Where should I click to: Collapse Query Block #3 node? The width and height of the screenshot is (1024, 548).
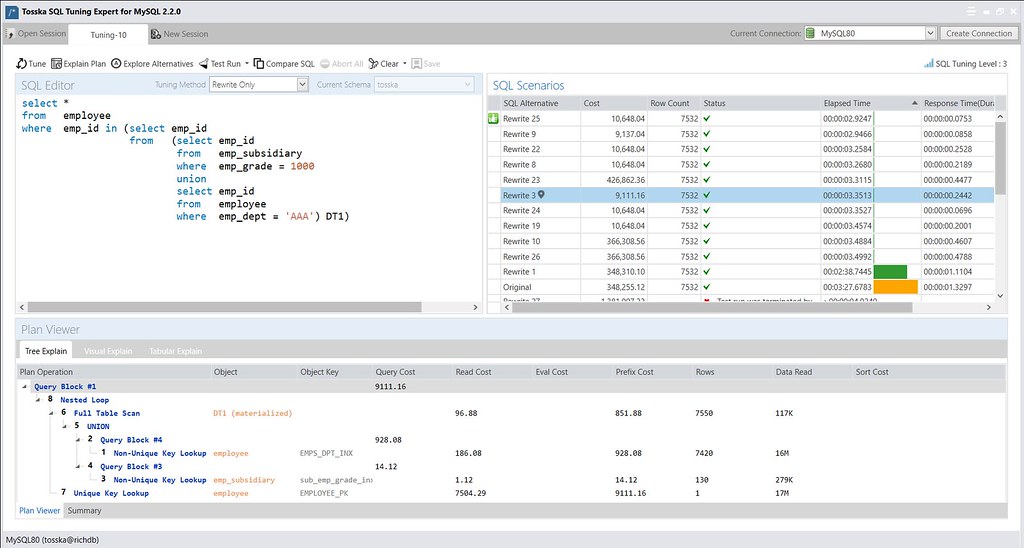(x=78, y=466)
